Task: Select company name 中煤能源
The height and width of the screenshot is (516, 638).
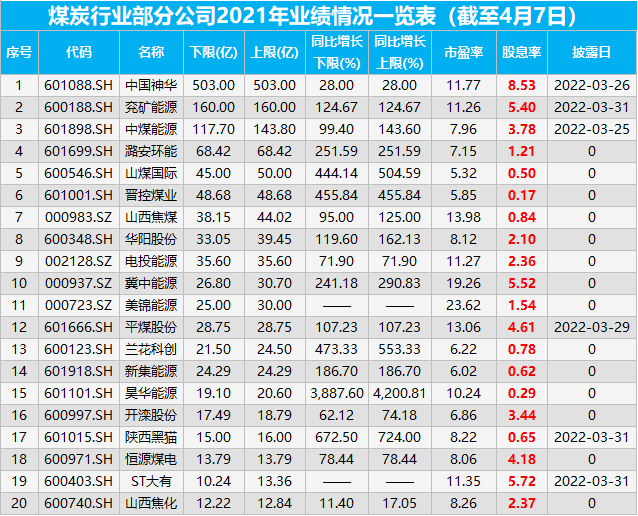Action: [151, 129]
